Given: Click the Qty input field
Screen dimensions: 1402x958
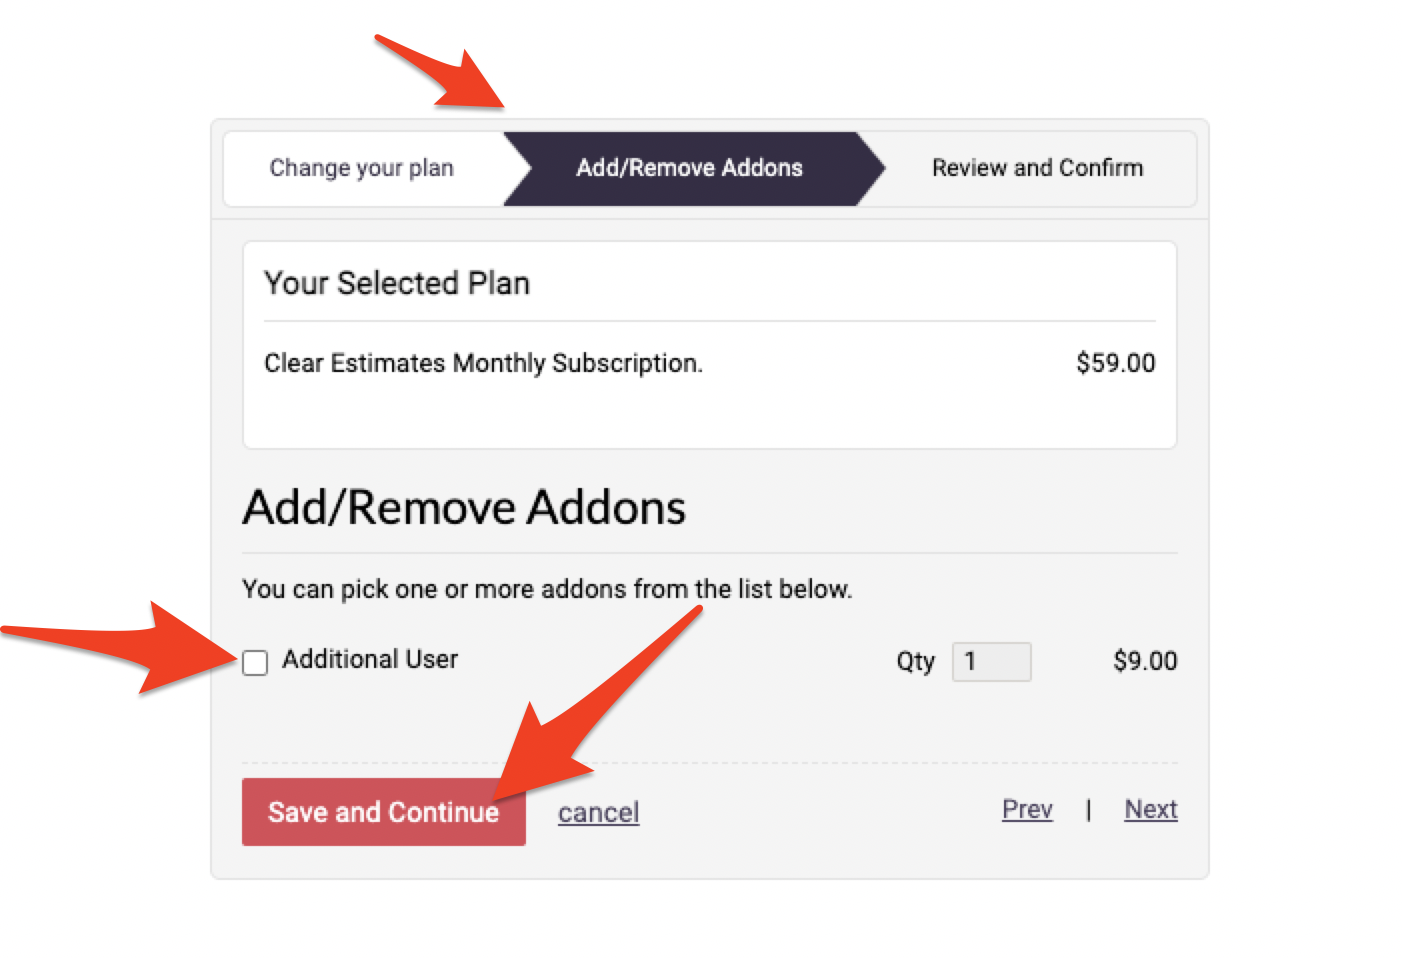Looking at the screenshot, I should point(991,662).
